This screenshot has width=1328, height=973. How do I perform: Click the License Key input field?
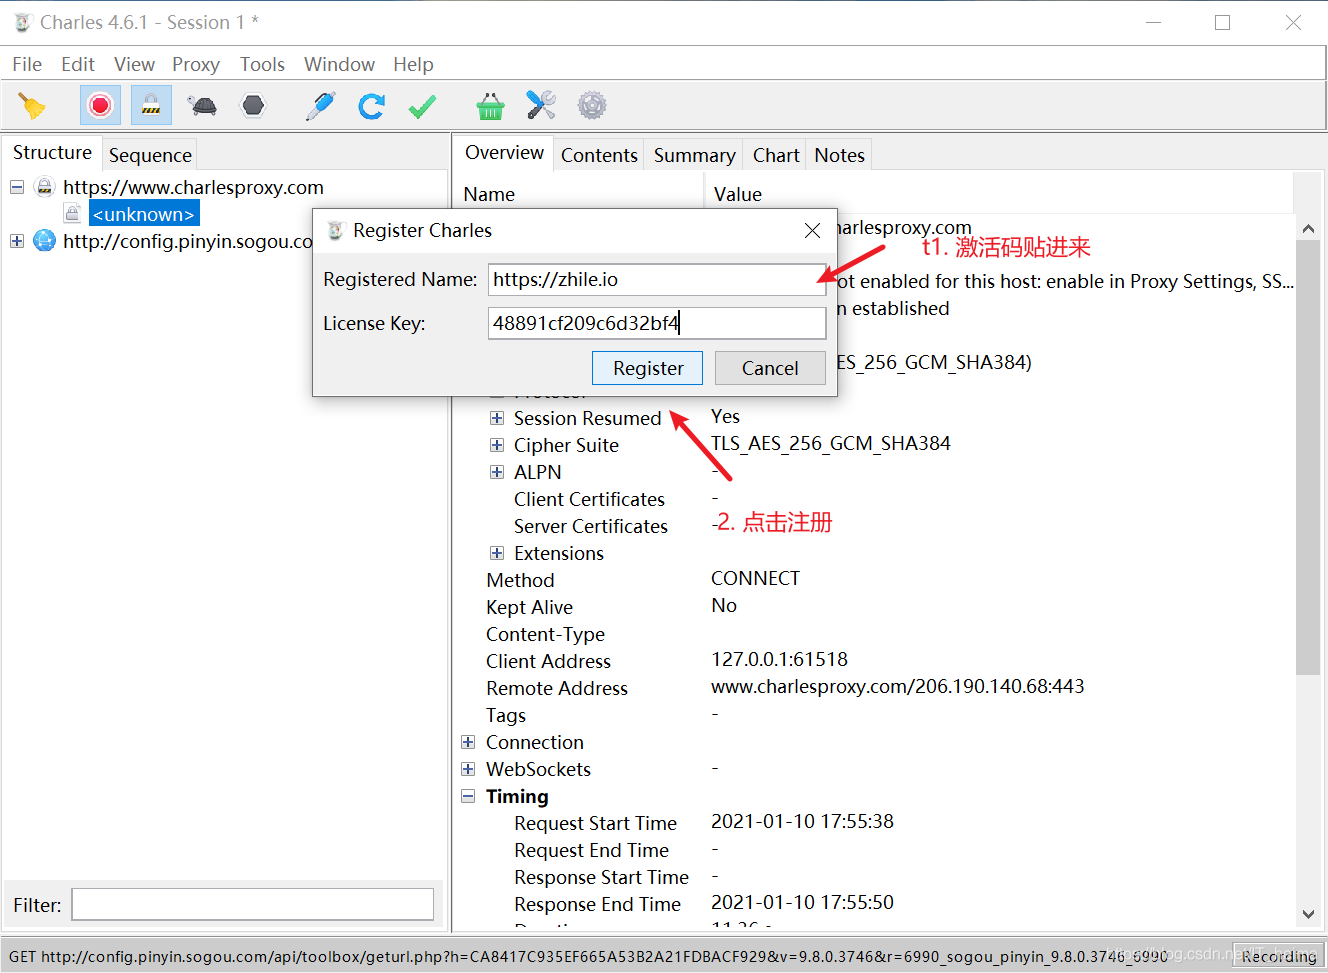pos(657,323)
